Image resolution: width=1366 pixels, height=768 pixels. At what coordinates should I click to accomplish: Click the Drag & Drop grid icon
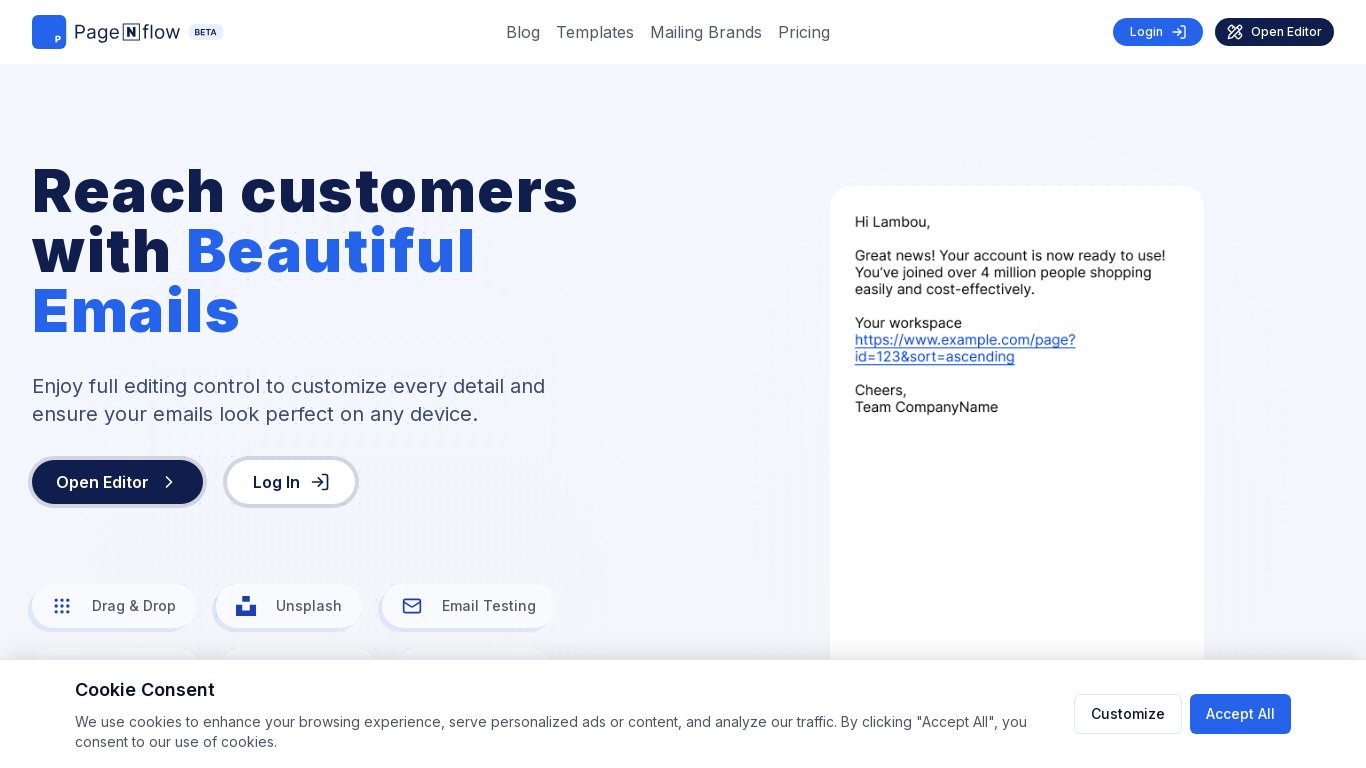pos(62,606)
